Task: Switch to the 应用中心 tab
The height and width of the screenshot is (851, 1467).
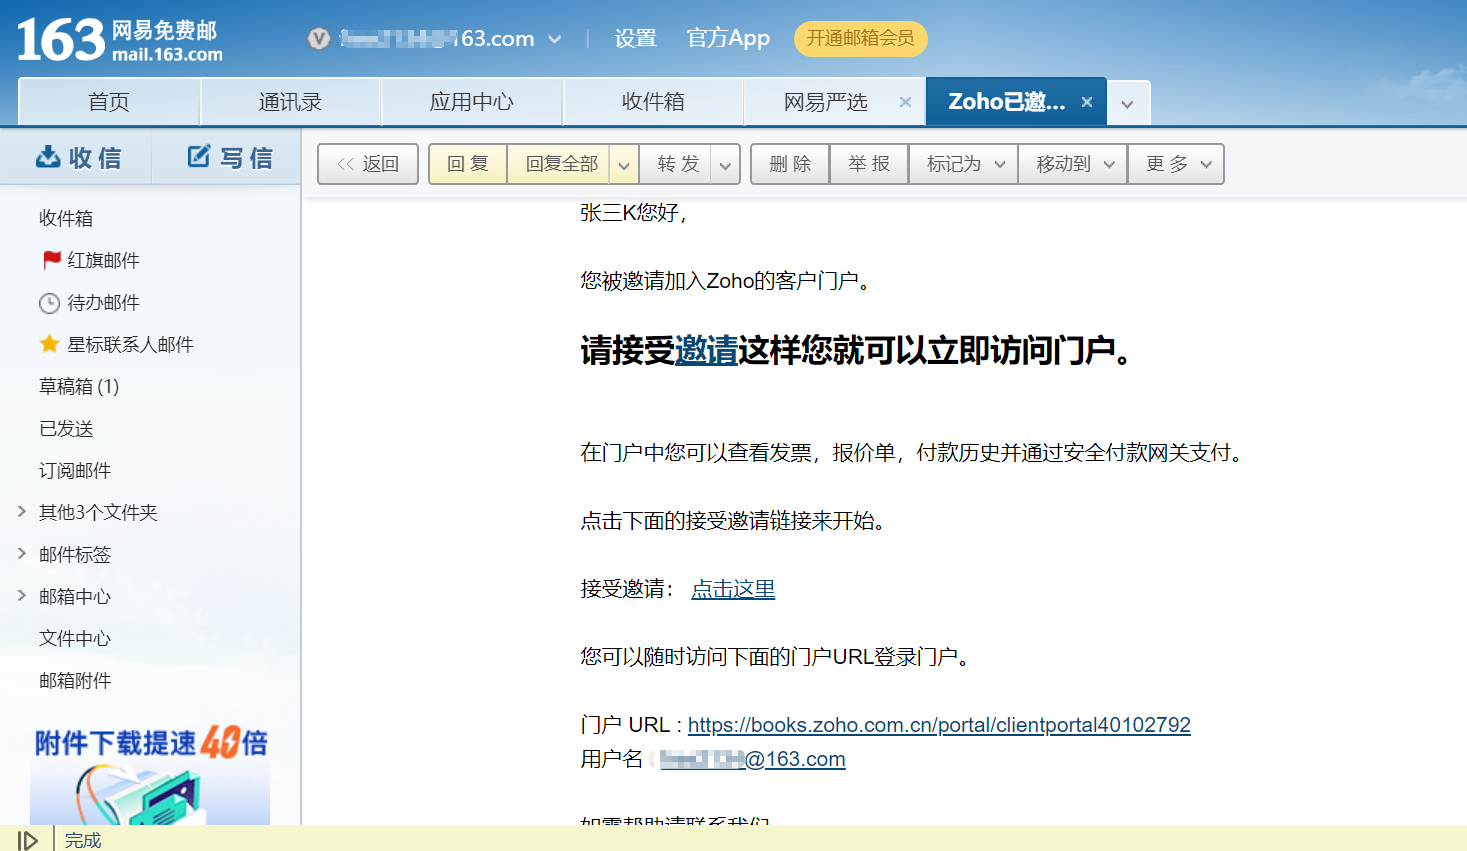Action: coord(471,102)
